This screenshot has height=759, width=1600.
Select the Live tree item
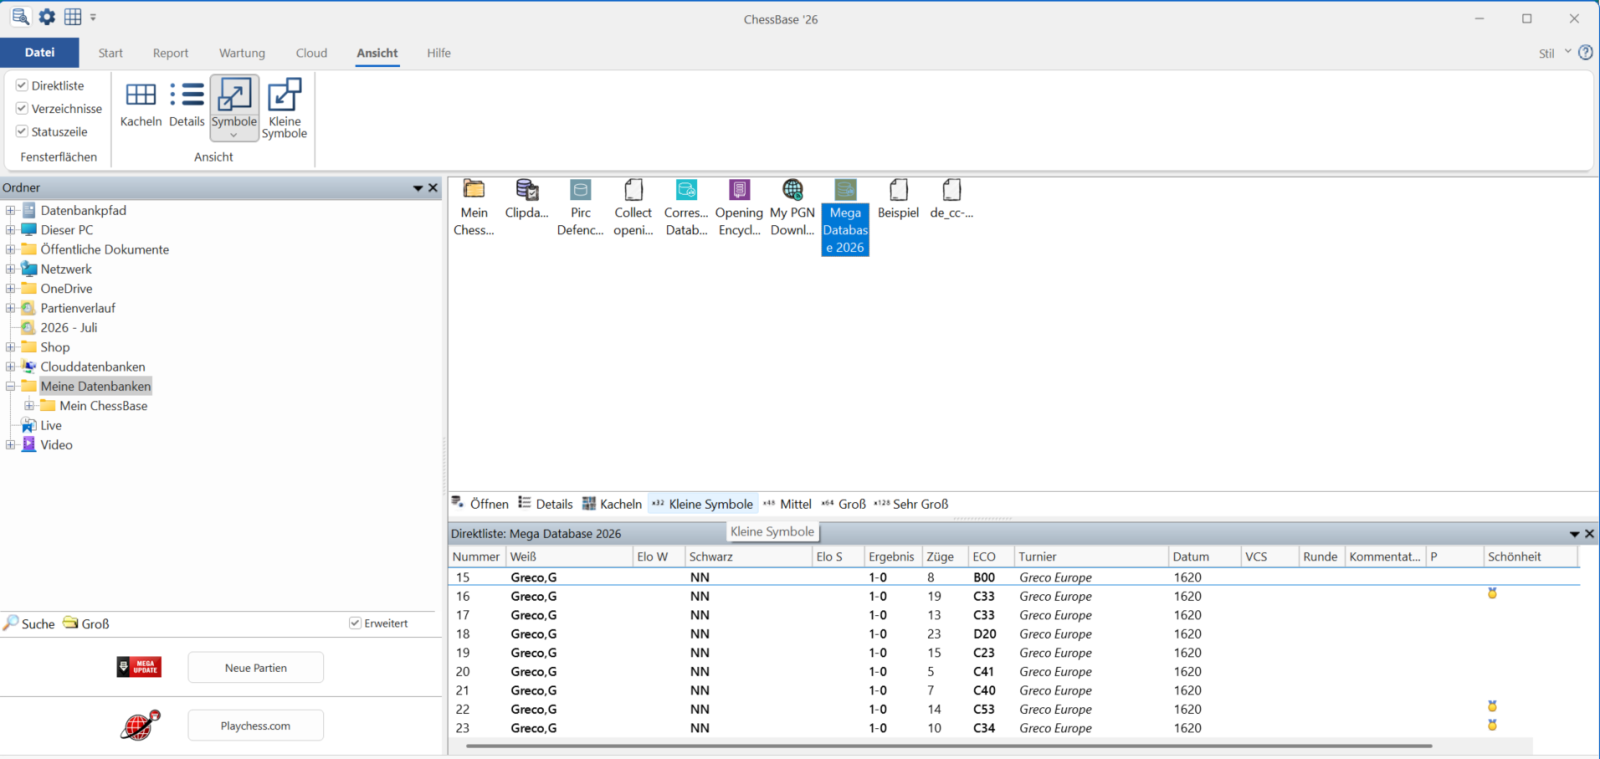(x=50, y=425)
